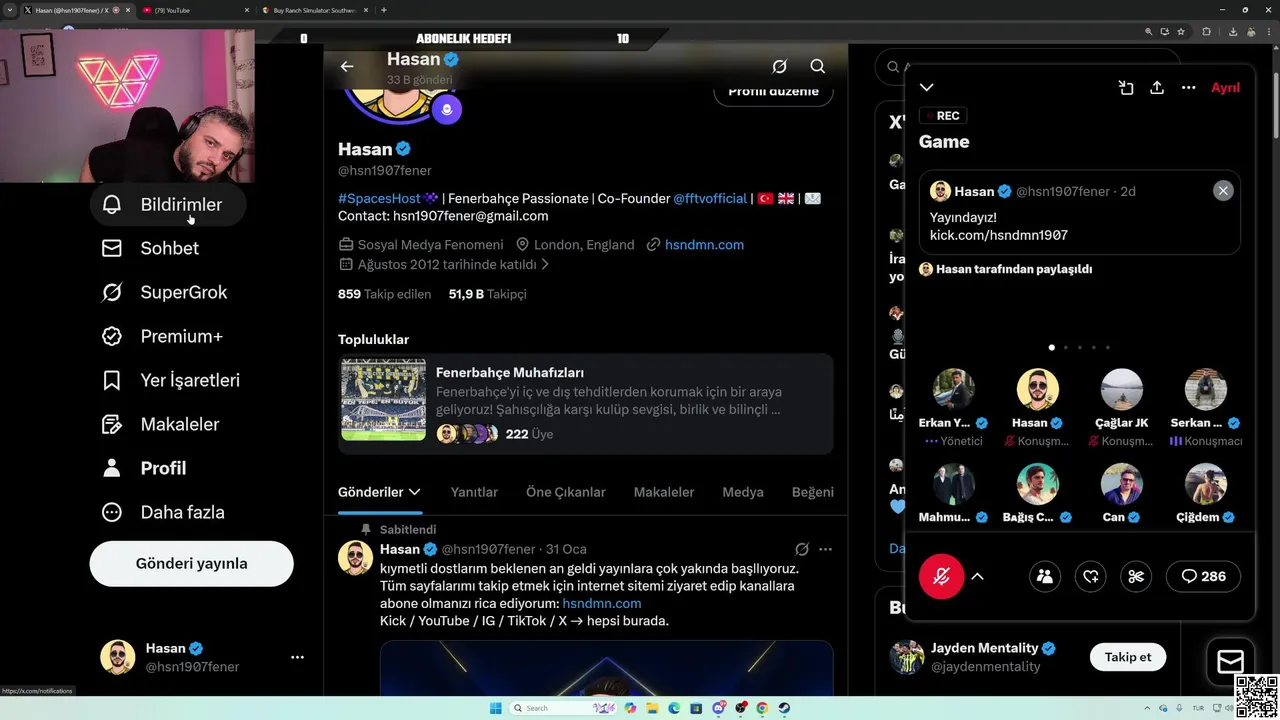
Task: Toggle the red muted microphone button
Action: (x=941, y=576)
